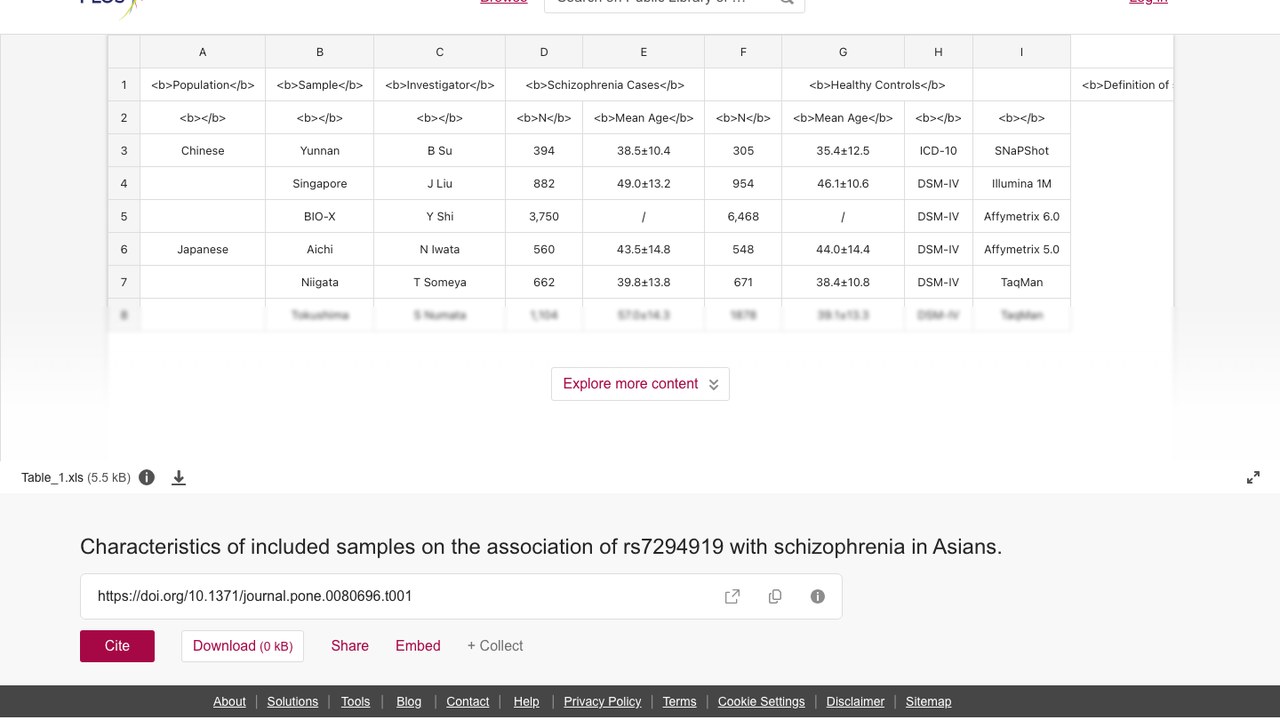Go to the About footer link

(229, 701)
